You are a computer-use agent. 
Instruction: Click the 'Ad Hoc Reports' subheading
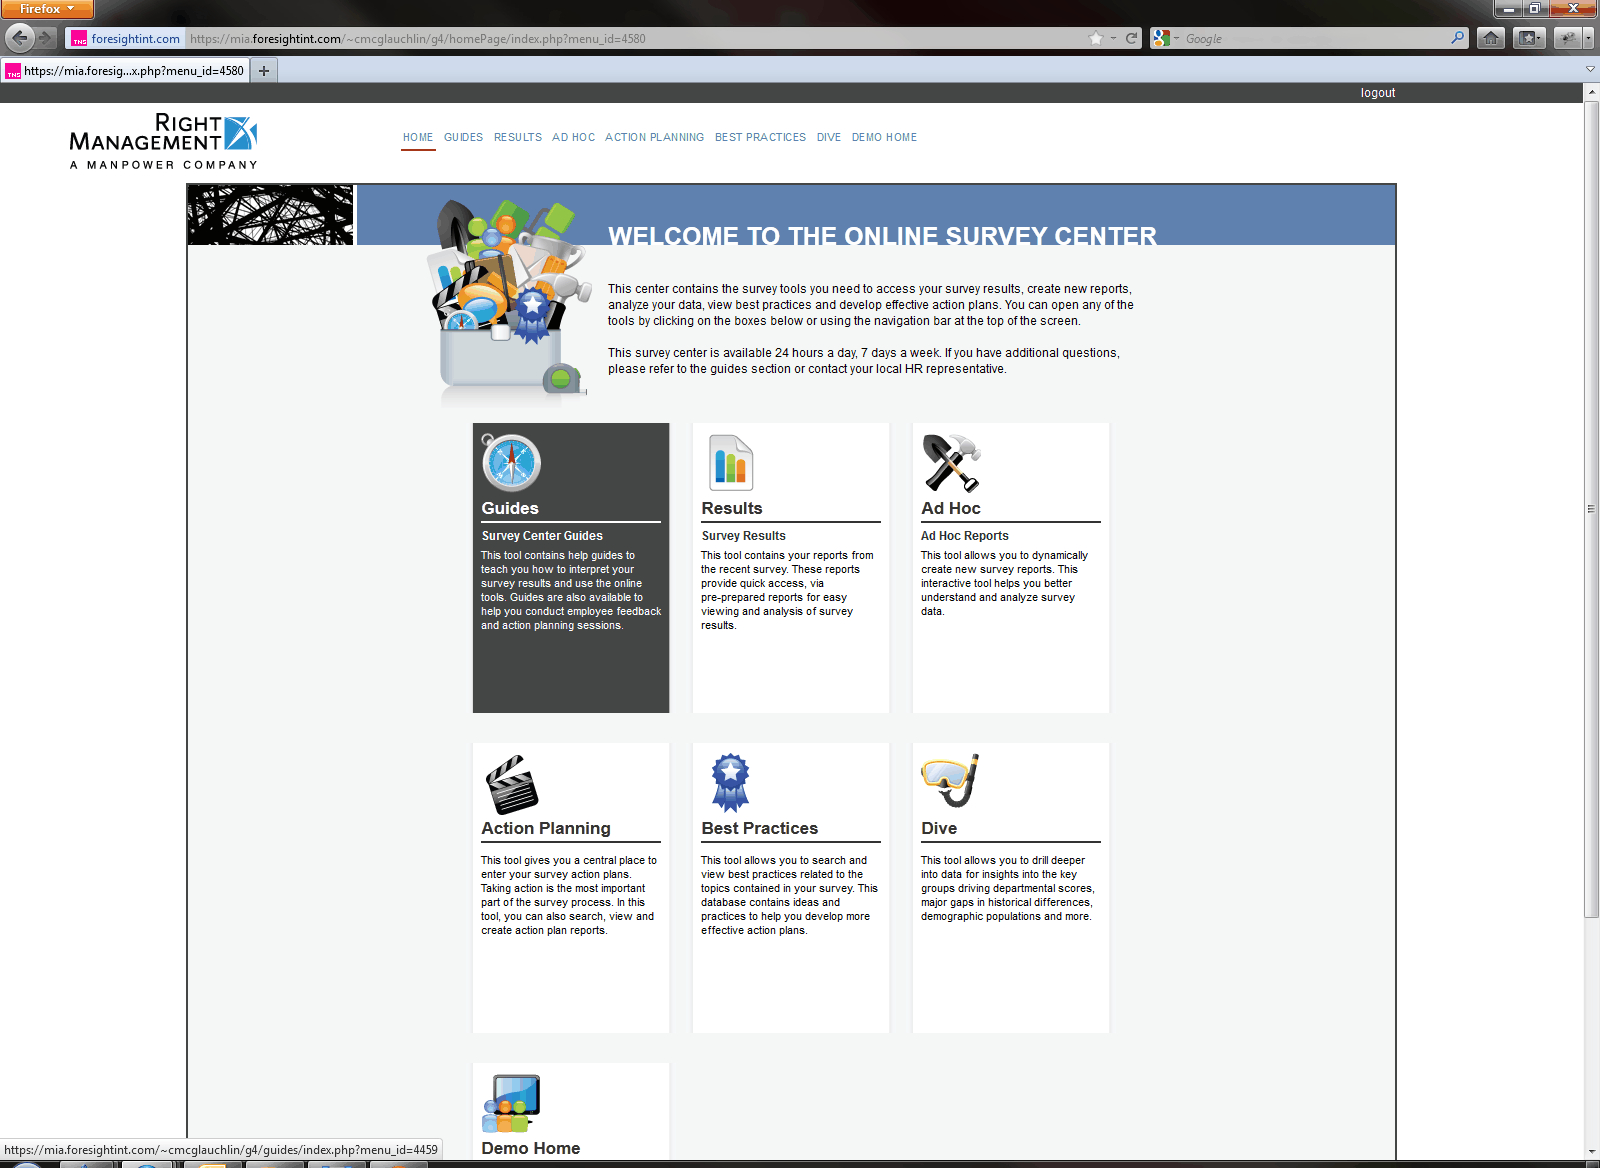point(965,536)
